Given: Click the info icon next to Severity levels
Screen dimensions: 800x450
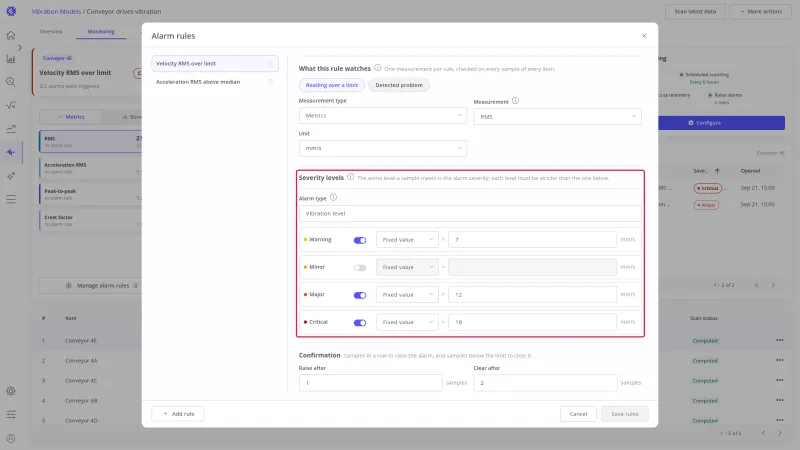Looking at the screenshot, I should click(x=351, y=177).
